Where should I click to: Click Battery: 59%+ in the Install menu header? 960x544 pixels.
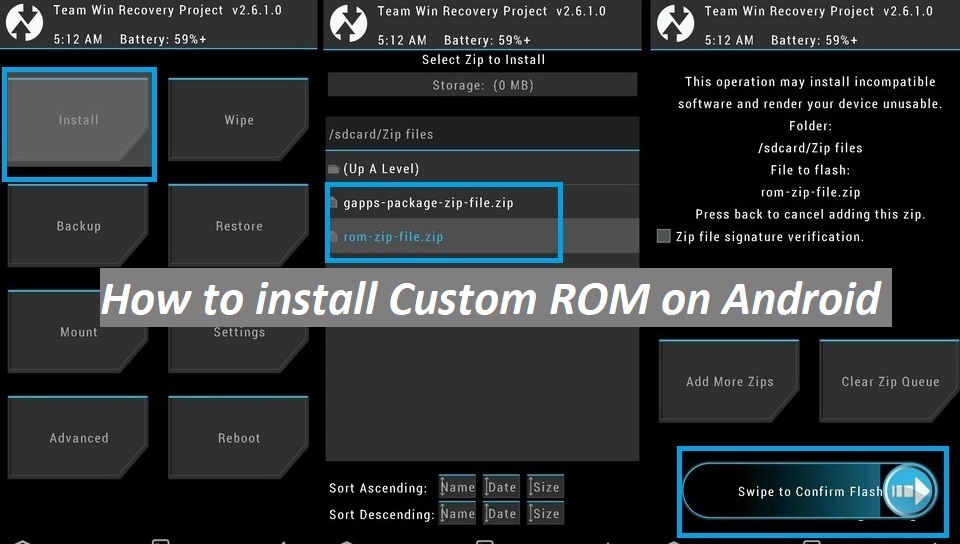[x=163, y=39]
